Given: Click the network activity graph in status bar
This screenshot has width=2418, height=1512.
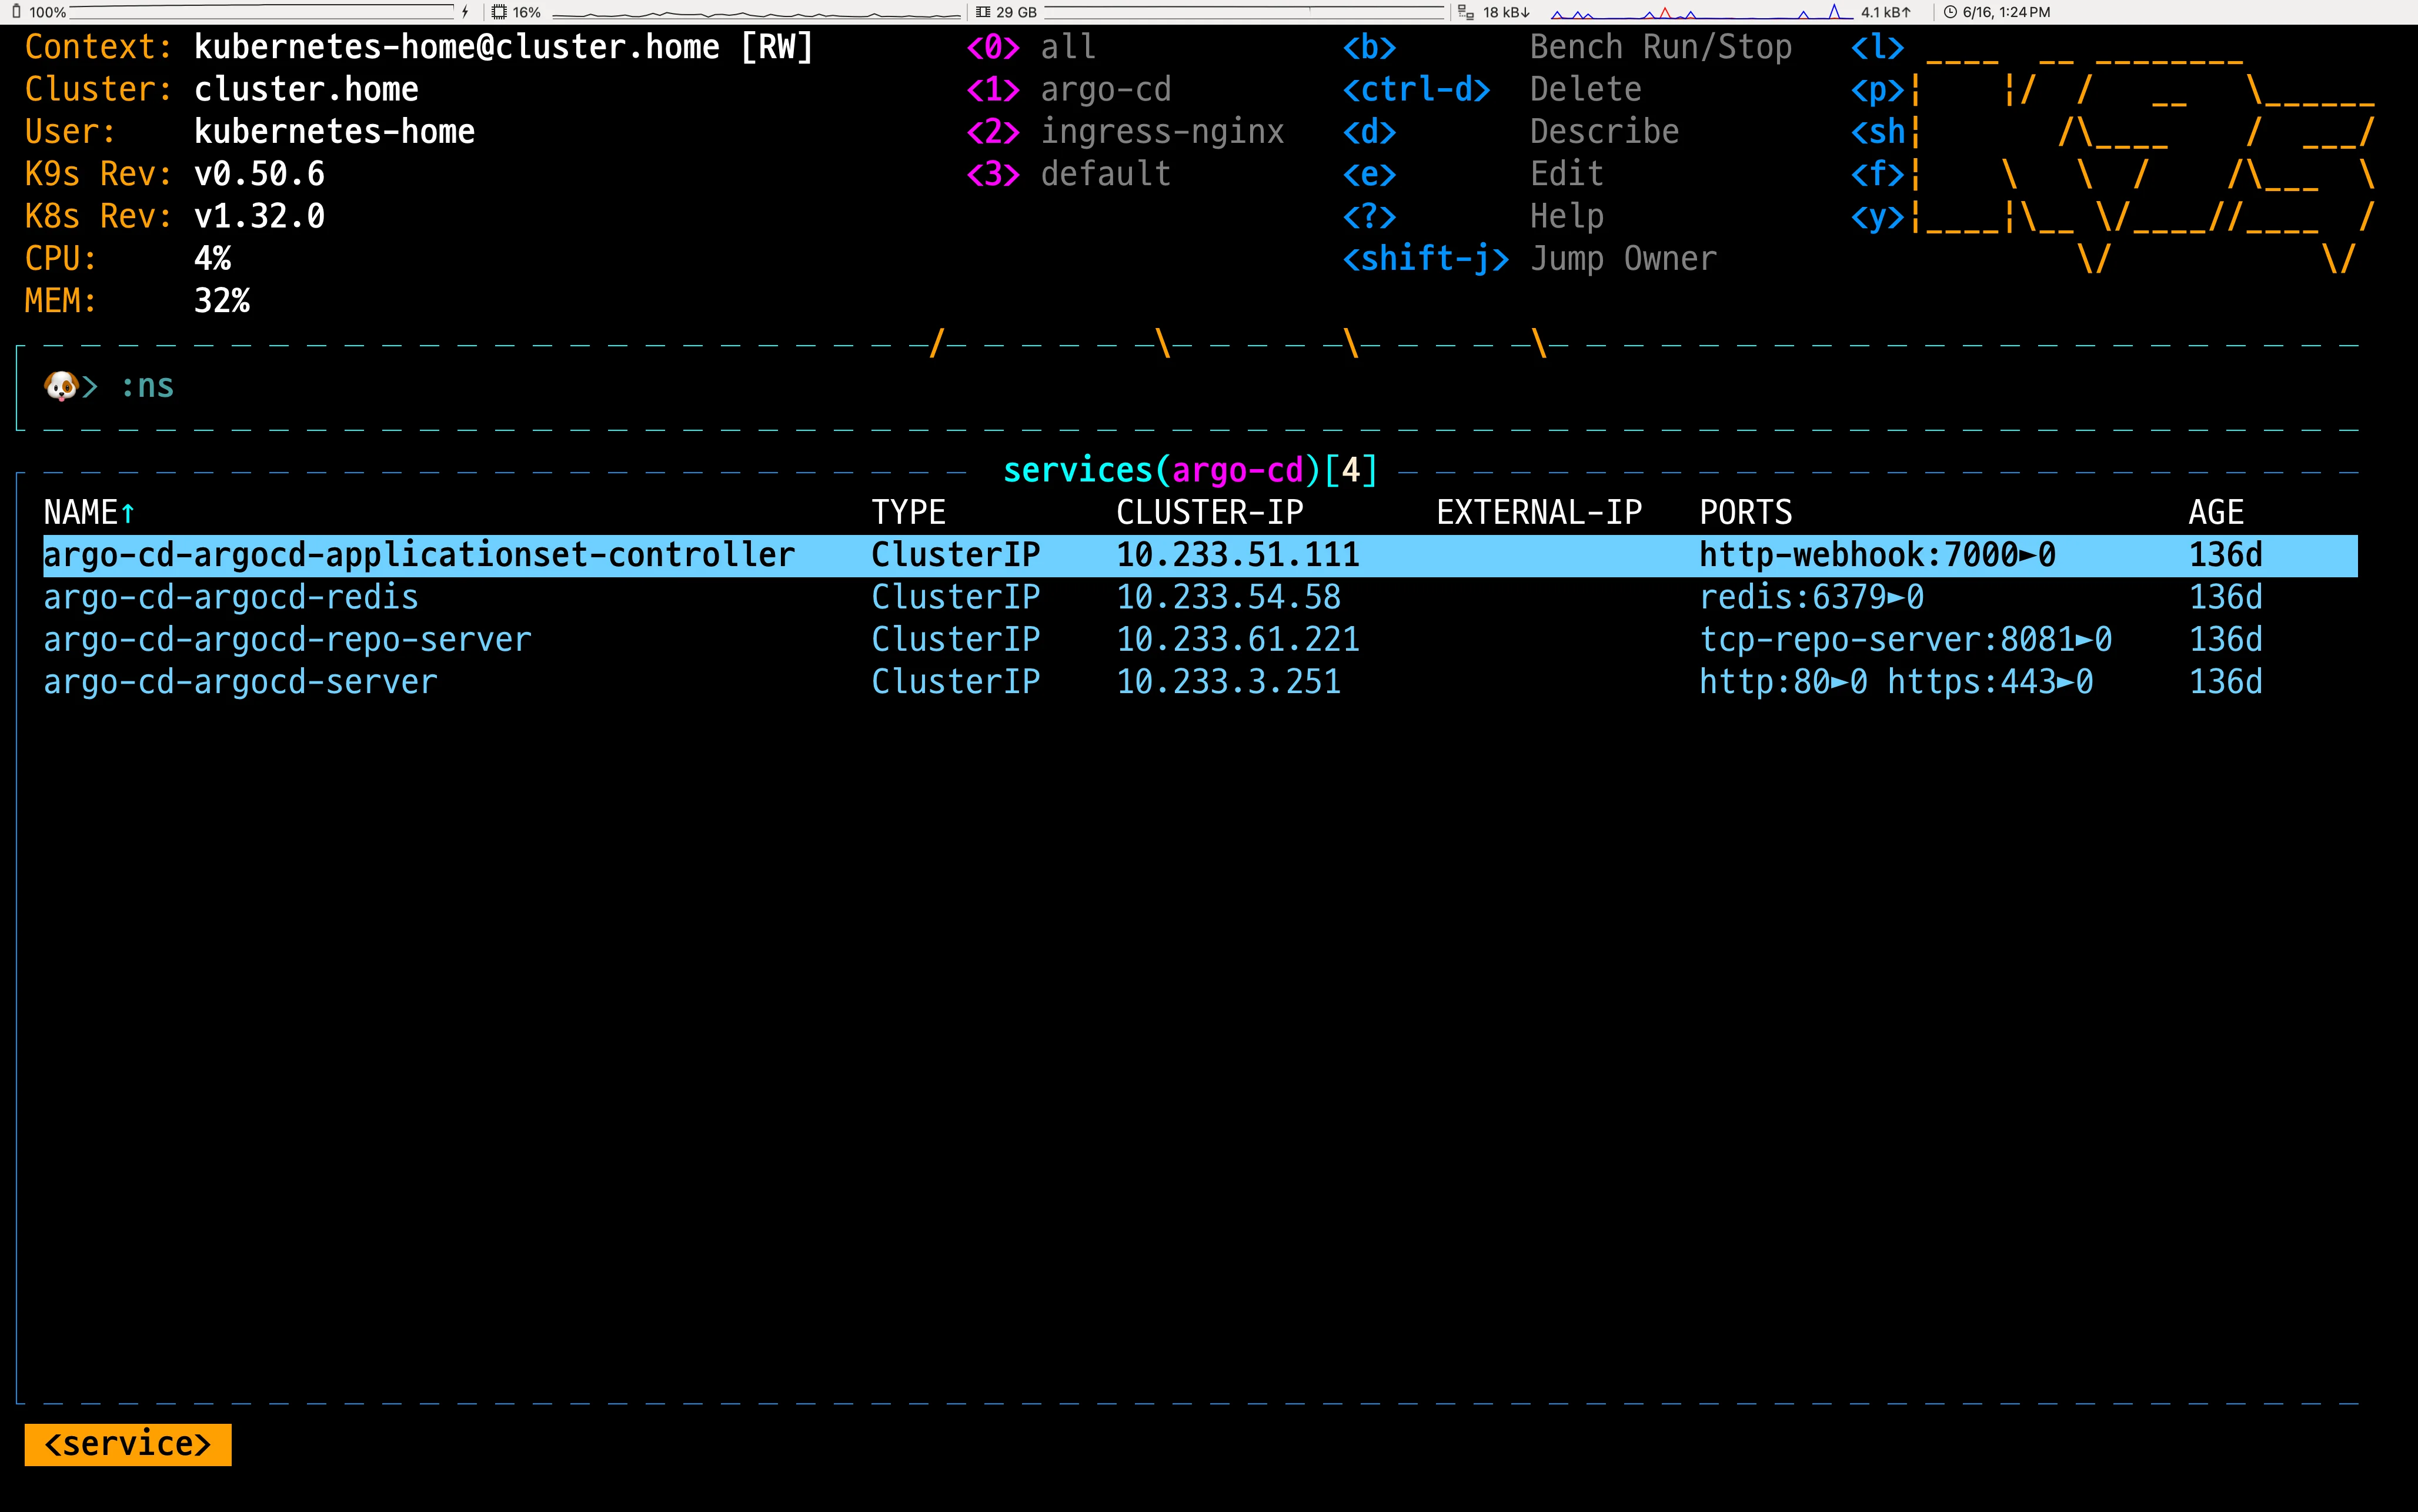Looking at the screenshot, I should tap(1700, 12).
